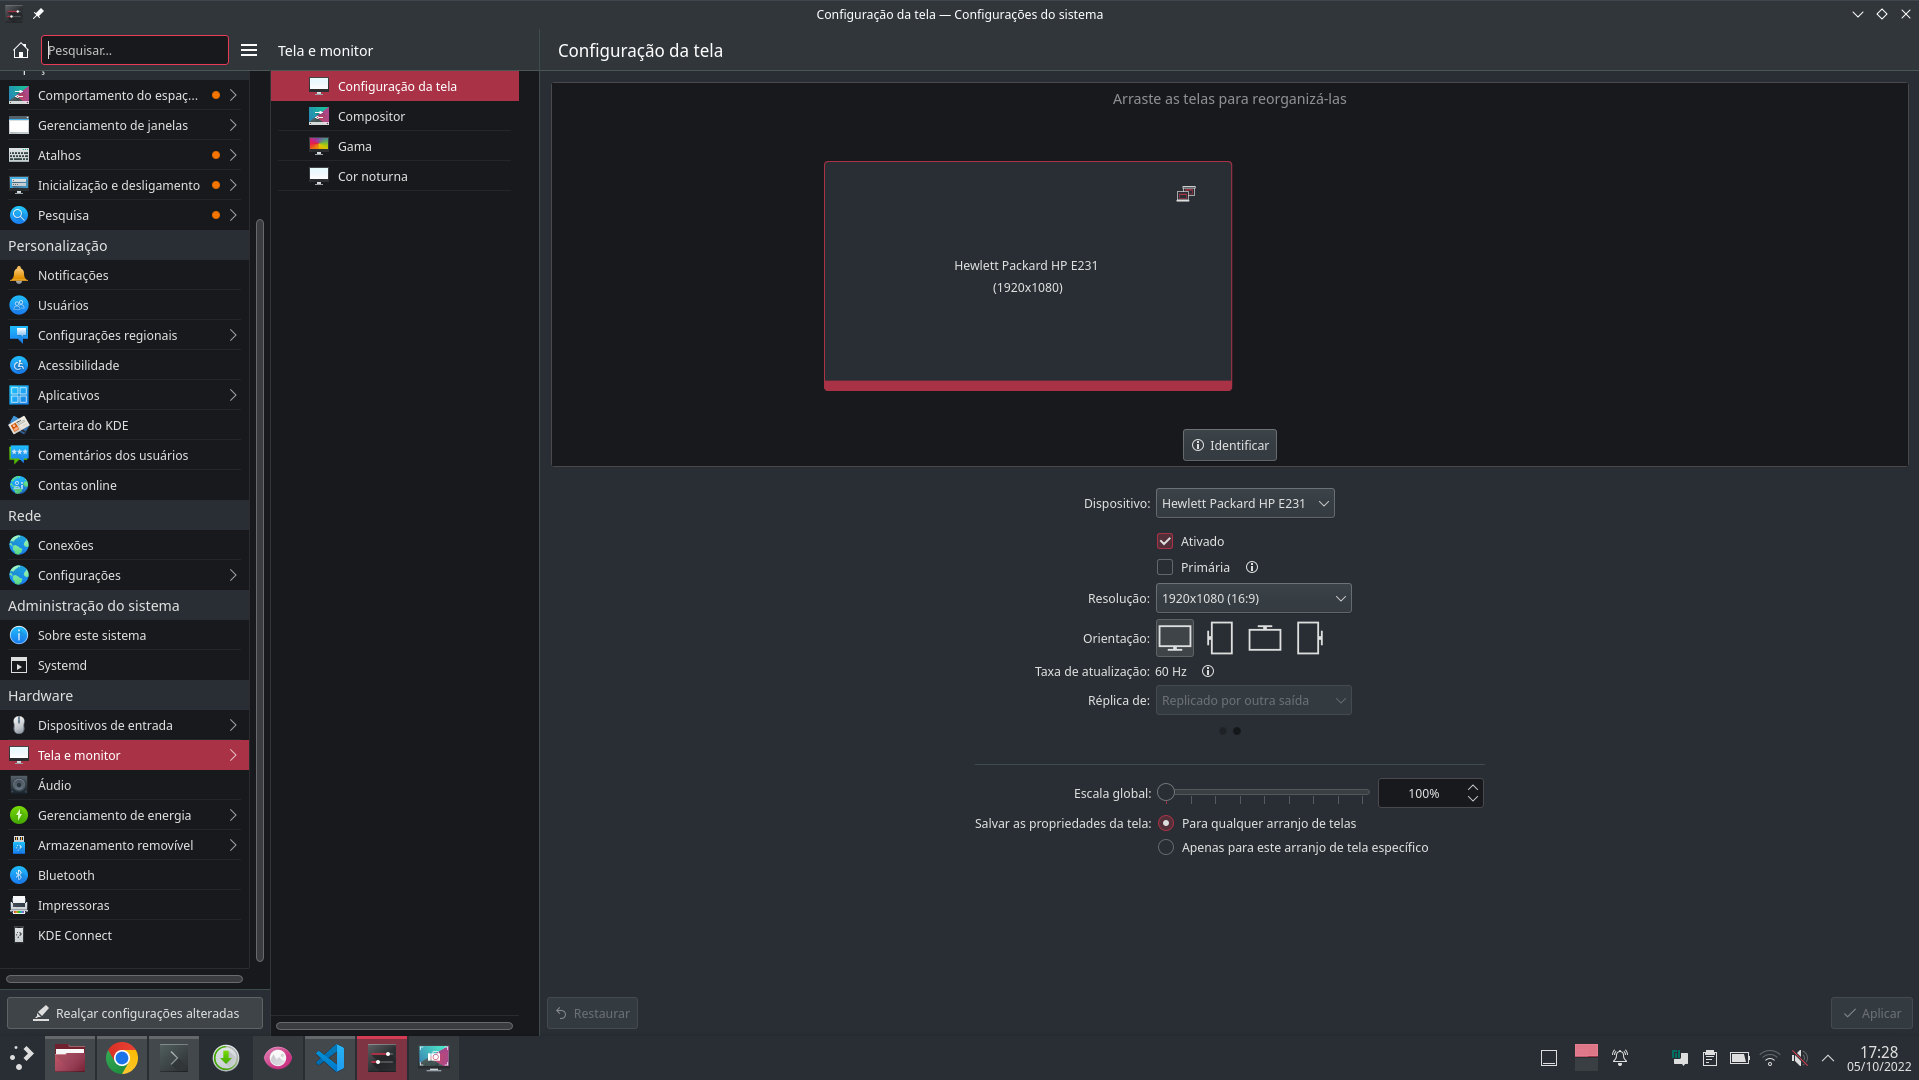Enable the Primária checkbox
This screenshot has width=1919, height=1080.
pyautogui.click(x=1165, y=567)
